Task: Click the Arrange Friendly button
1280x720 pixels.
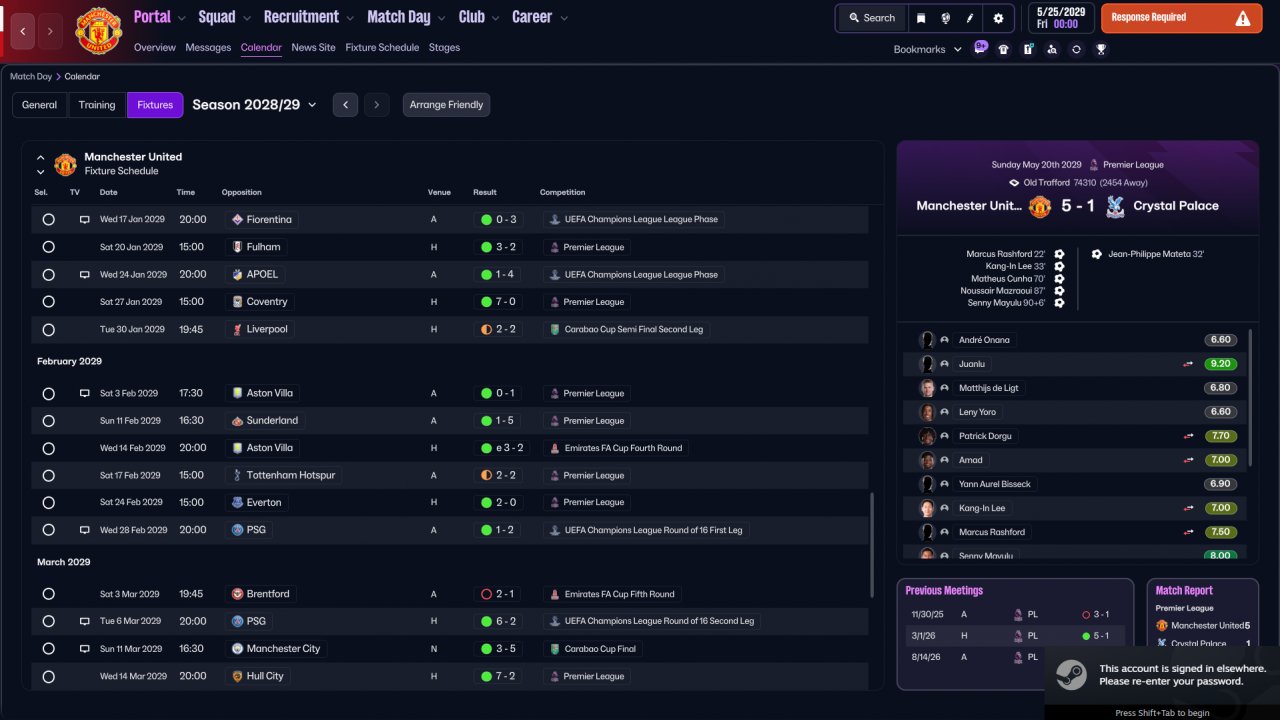Action: [446, 105]
